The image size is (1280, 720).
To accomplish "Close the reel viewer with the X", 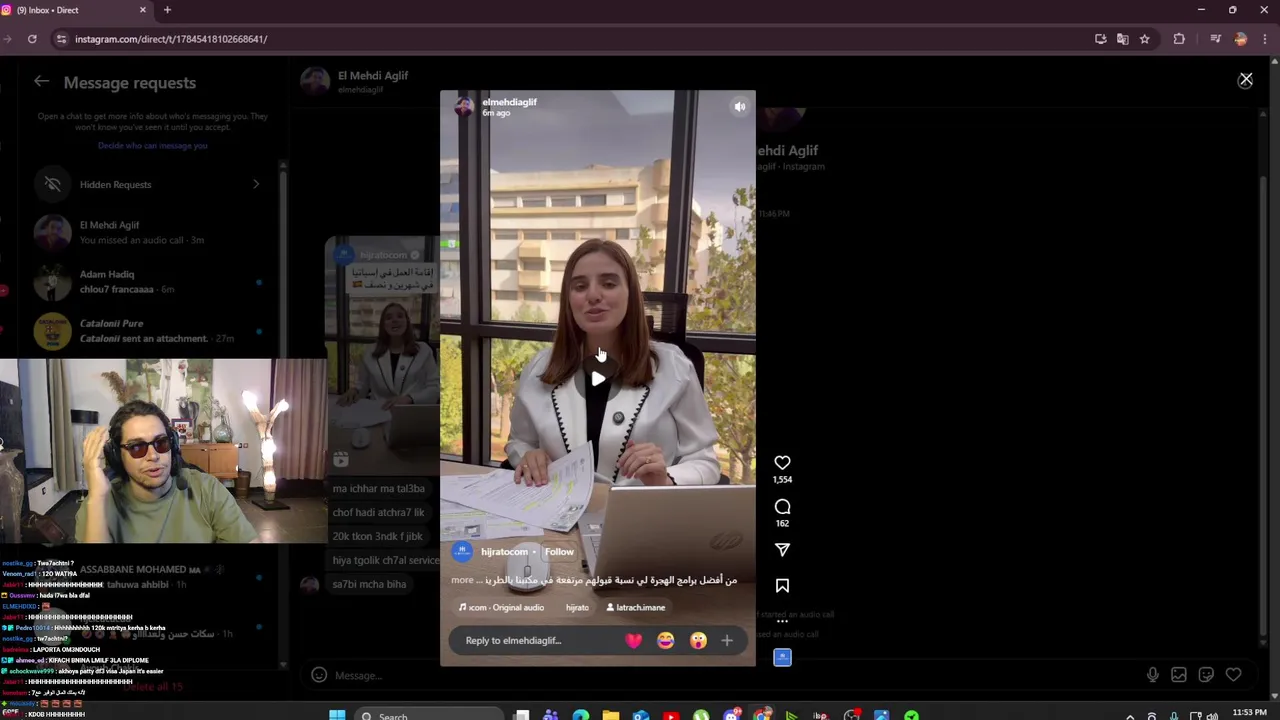I will (x=1245, y=80).
